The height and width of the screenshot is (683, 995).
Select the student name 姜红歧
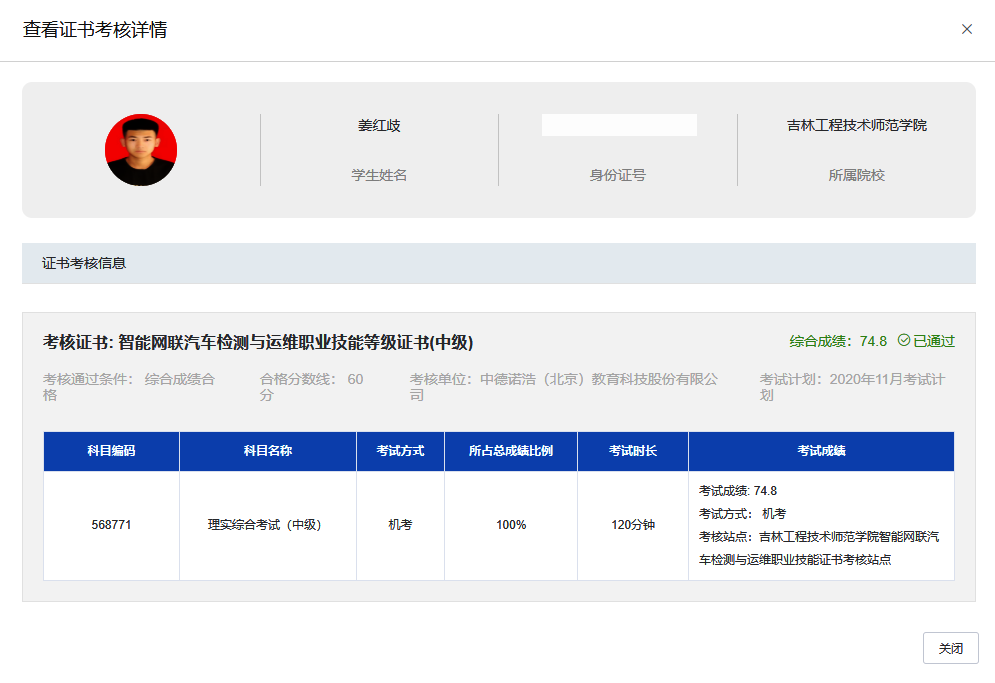coord(379,126)
